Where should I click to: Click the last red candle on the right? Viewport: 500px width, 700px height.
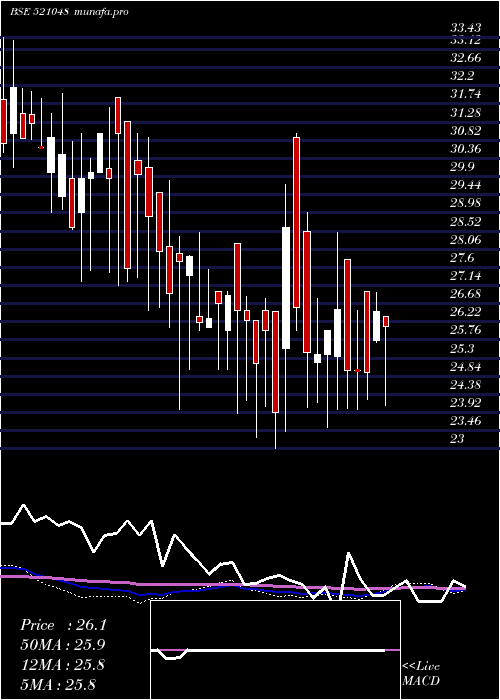click(x=386, y=321)
